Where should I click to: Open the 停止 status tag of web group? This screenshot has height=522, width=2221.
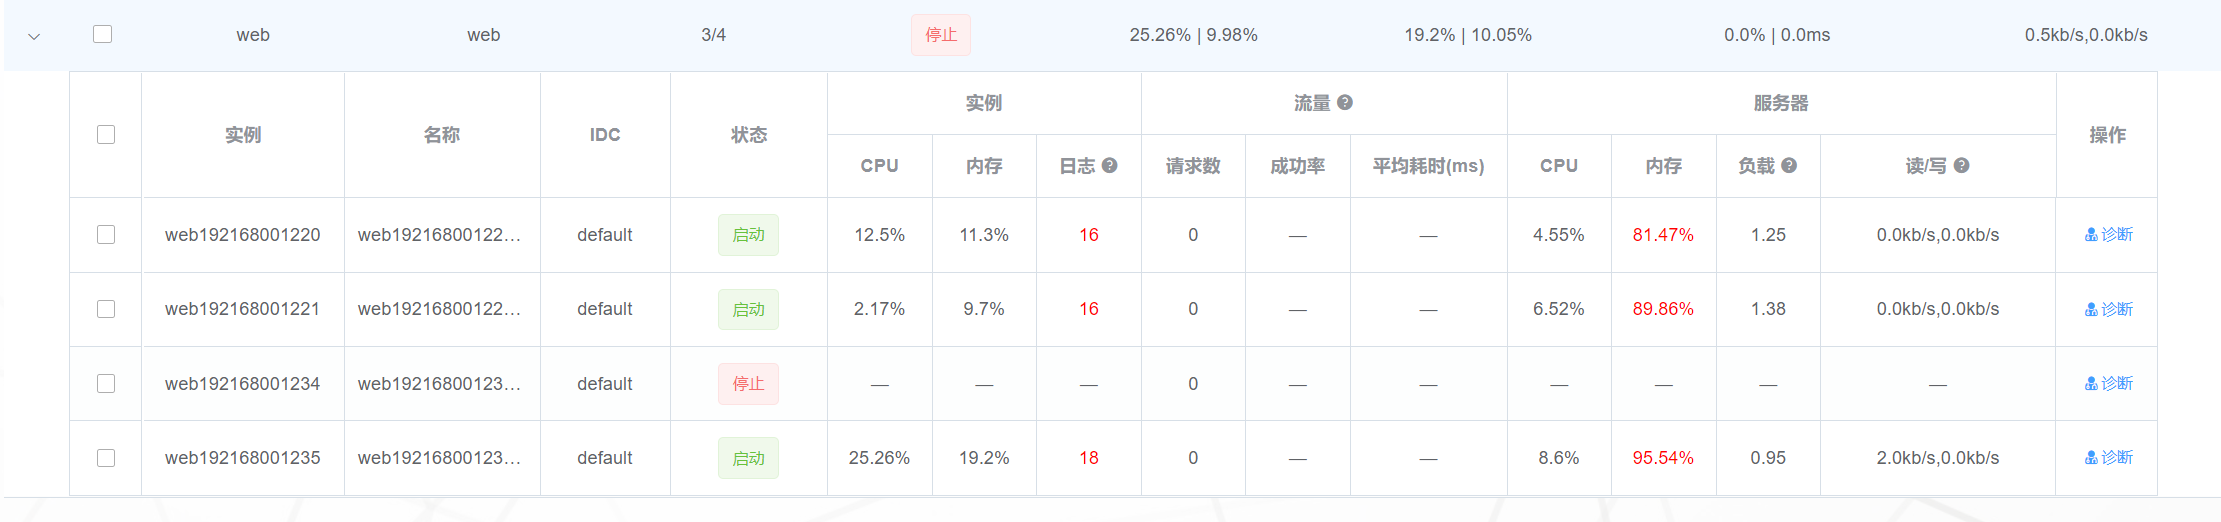[x=941, y=35]
